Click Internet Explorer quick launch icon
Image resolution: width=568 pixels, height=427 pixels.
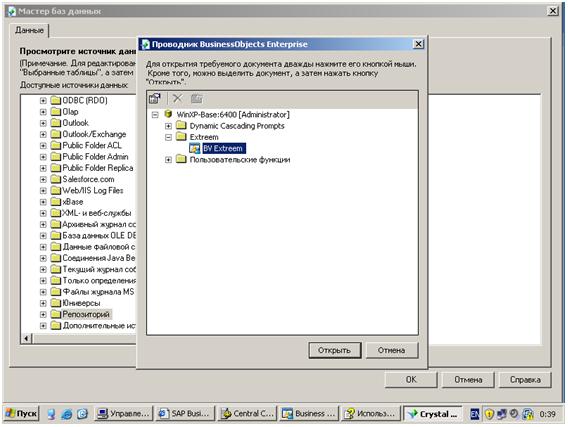pyautogui.click(x=67, y=414)
